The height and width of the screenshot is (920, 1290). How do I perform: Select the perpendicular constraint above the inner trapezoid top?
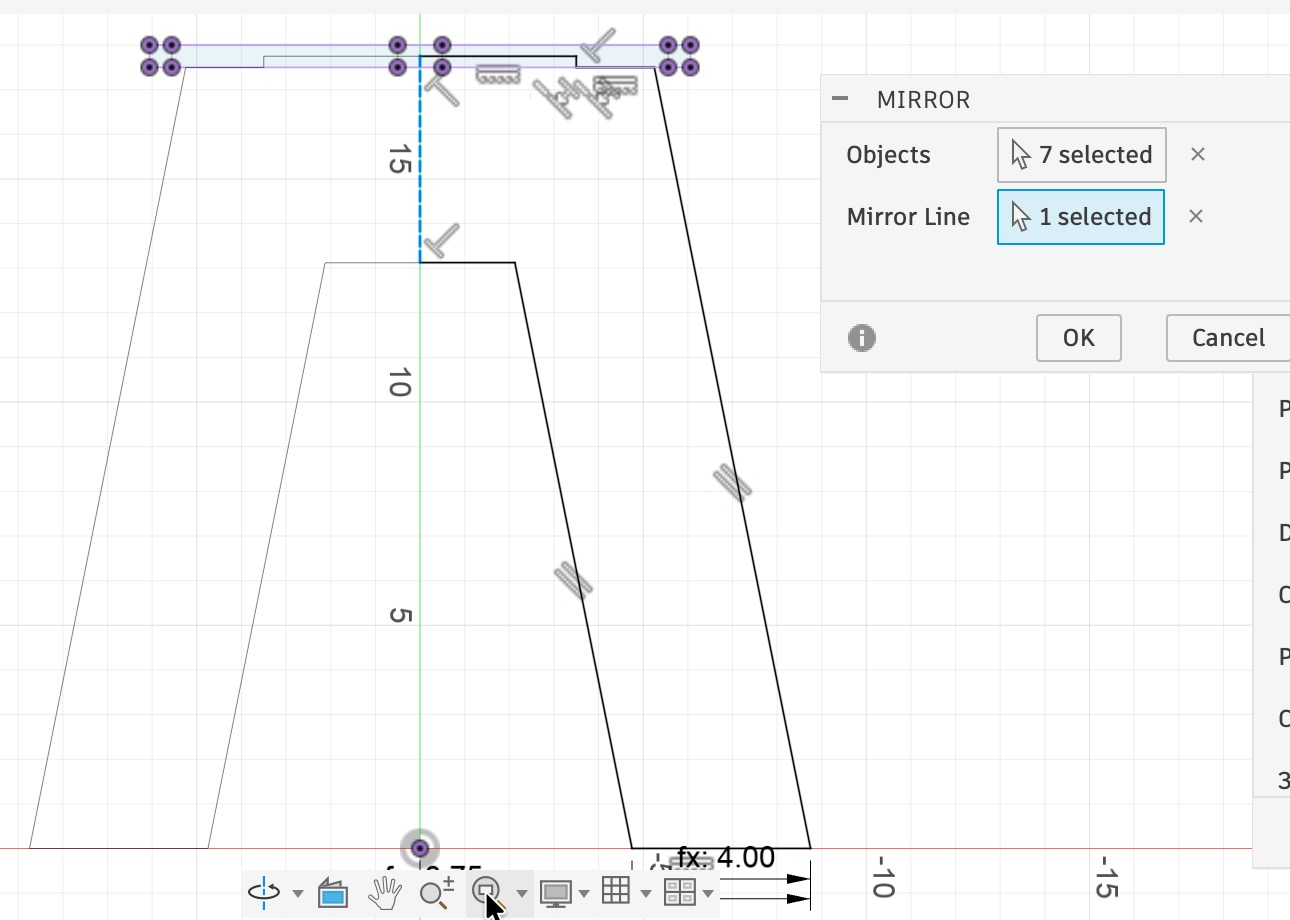click(441, 240)
